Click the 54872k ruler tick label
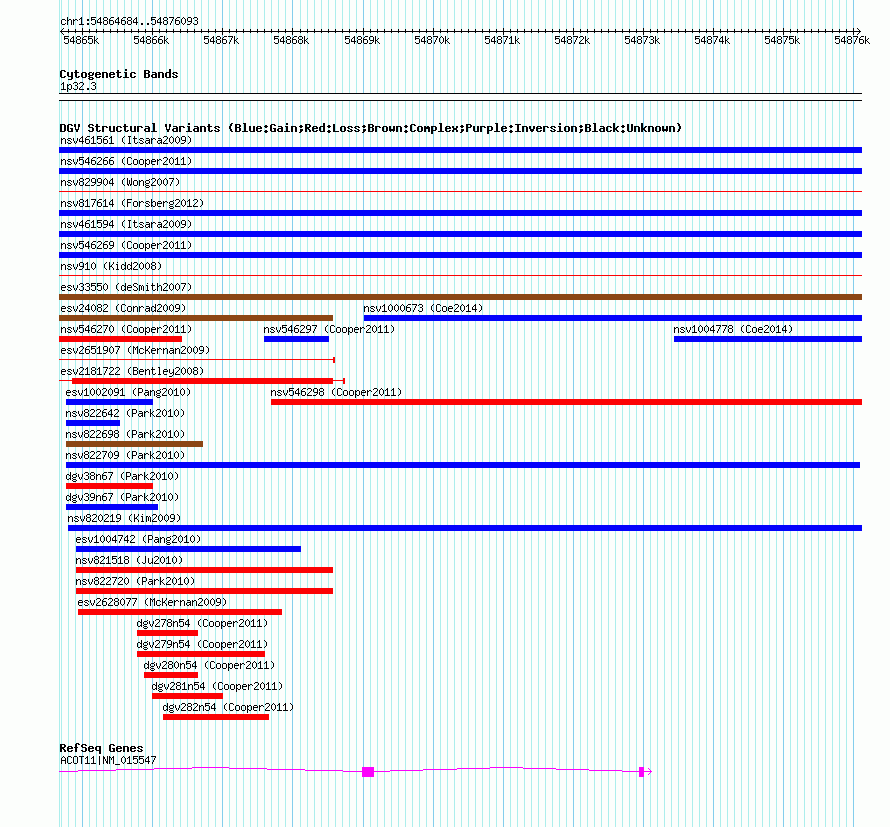 [x=572, y=40]
